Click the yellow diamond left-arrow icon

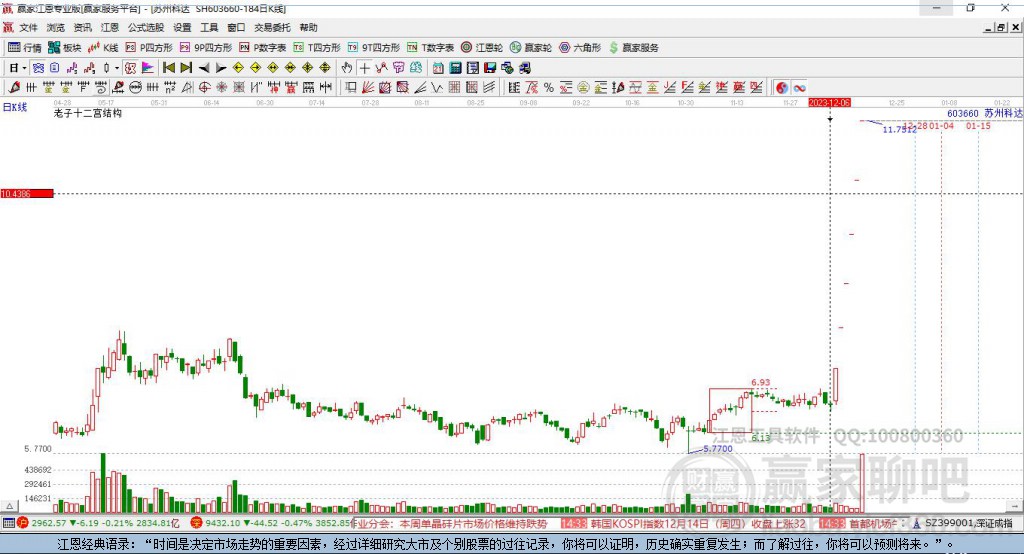(238, 68)
